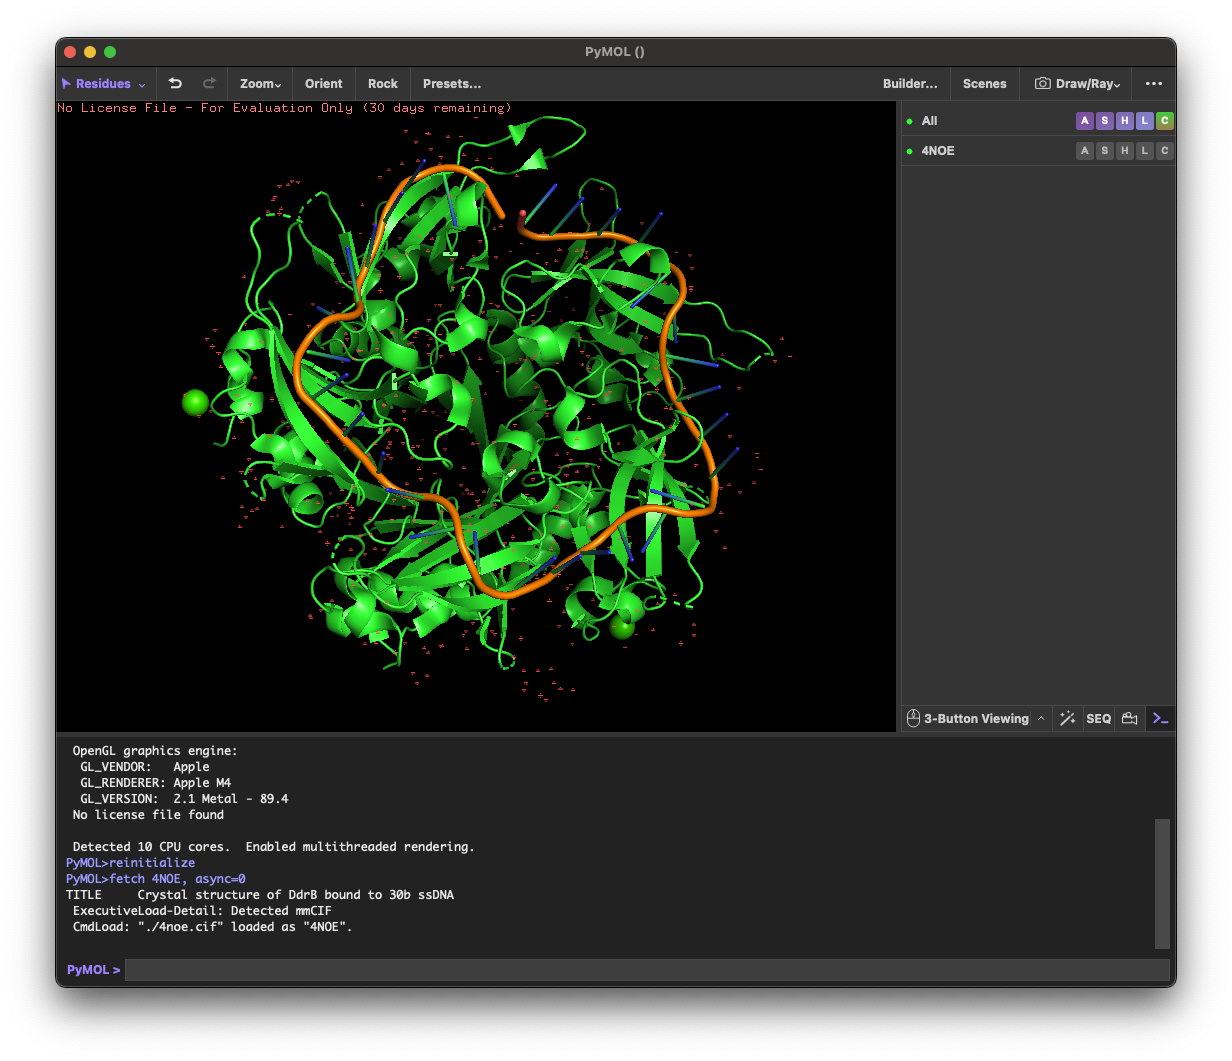Click 'Detected 10 CPU cores' log line

pos(273,847)
